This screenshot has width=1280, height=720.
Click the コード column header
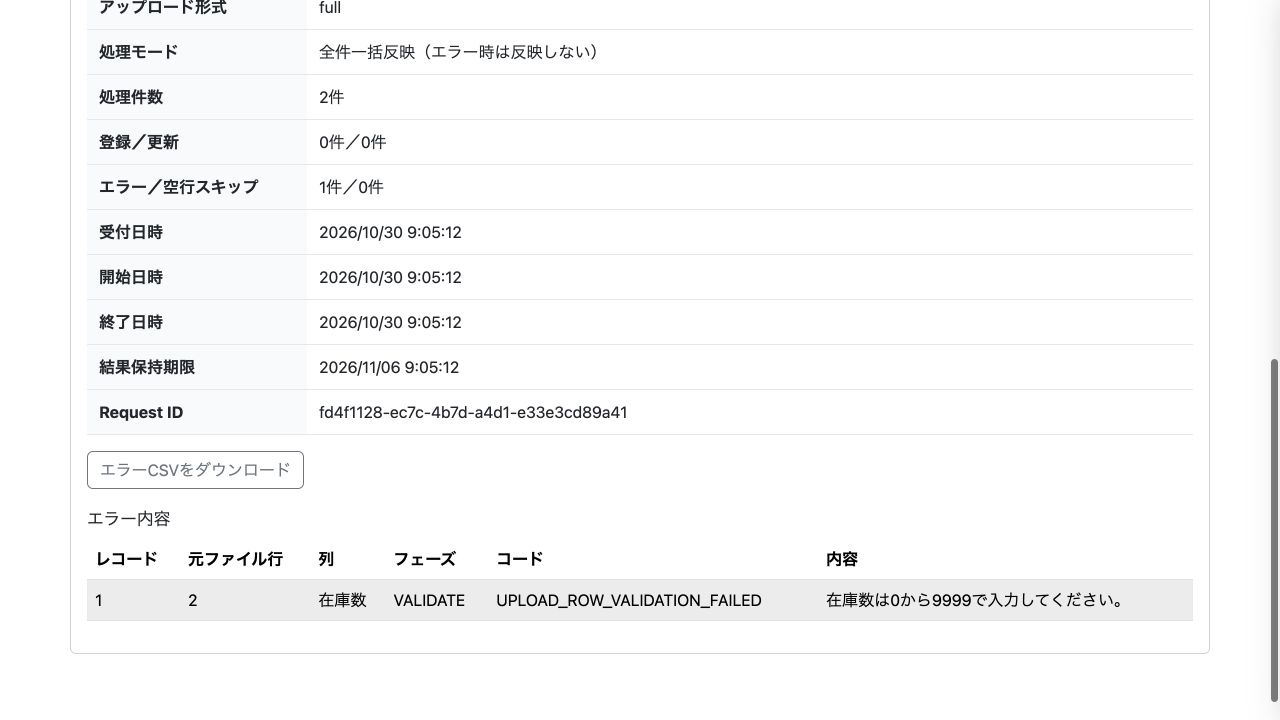click(520, 559)
